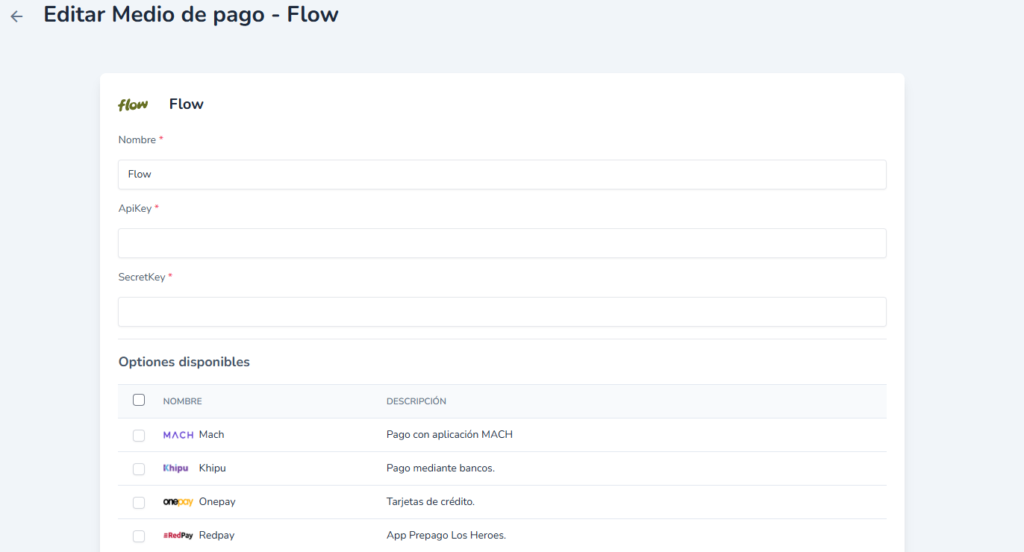Click the Khipu logo icon

coord(175,468)
